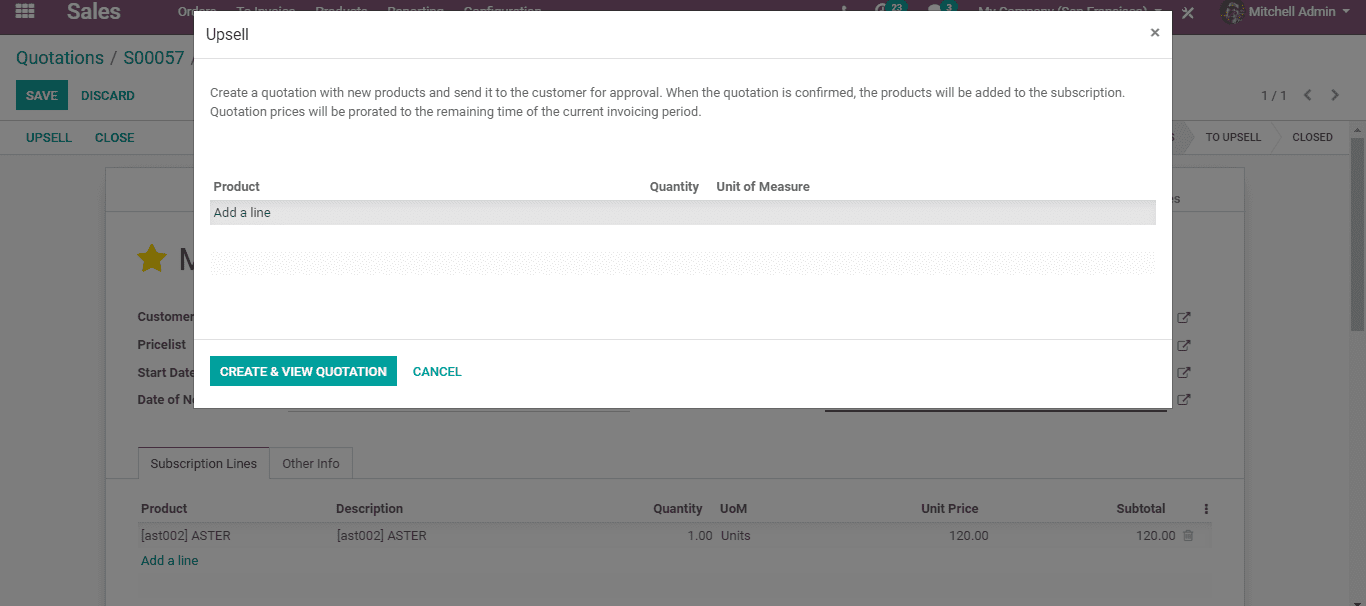Open last external link icon on right
Viewport: 1366px width, 606px height.
click(x=1184, y=400)
